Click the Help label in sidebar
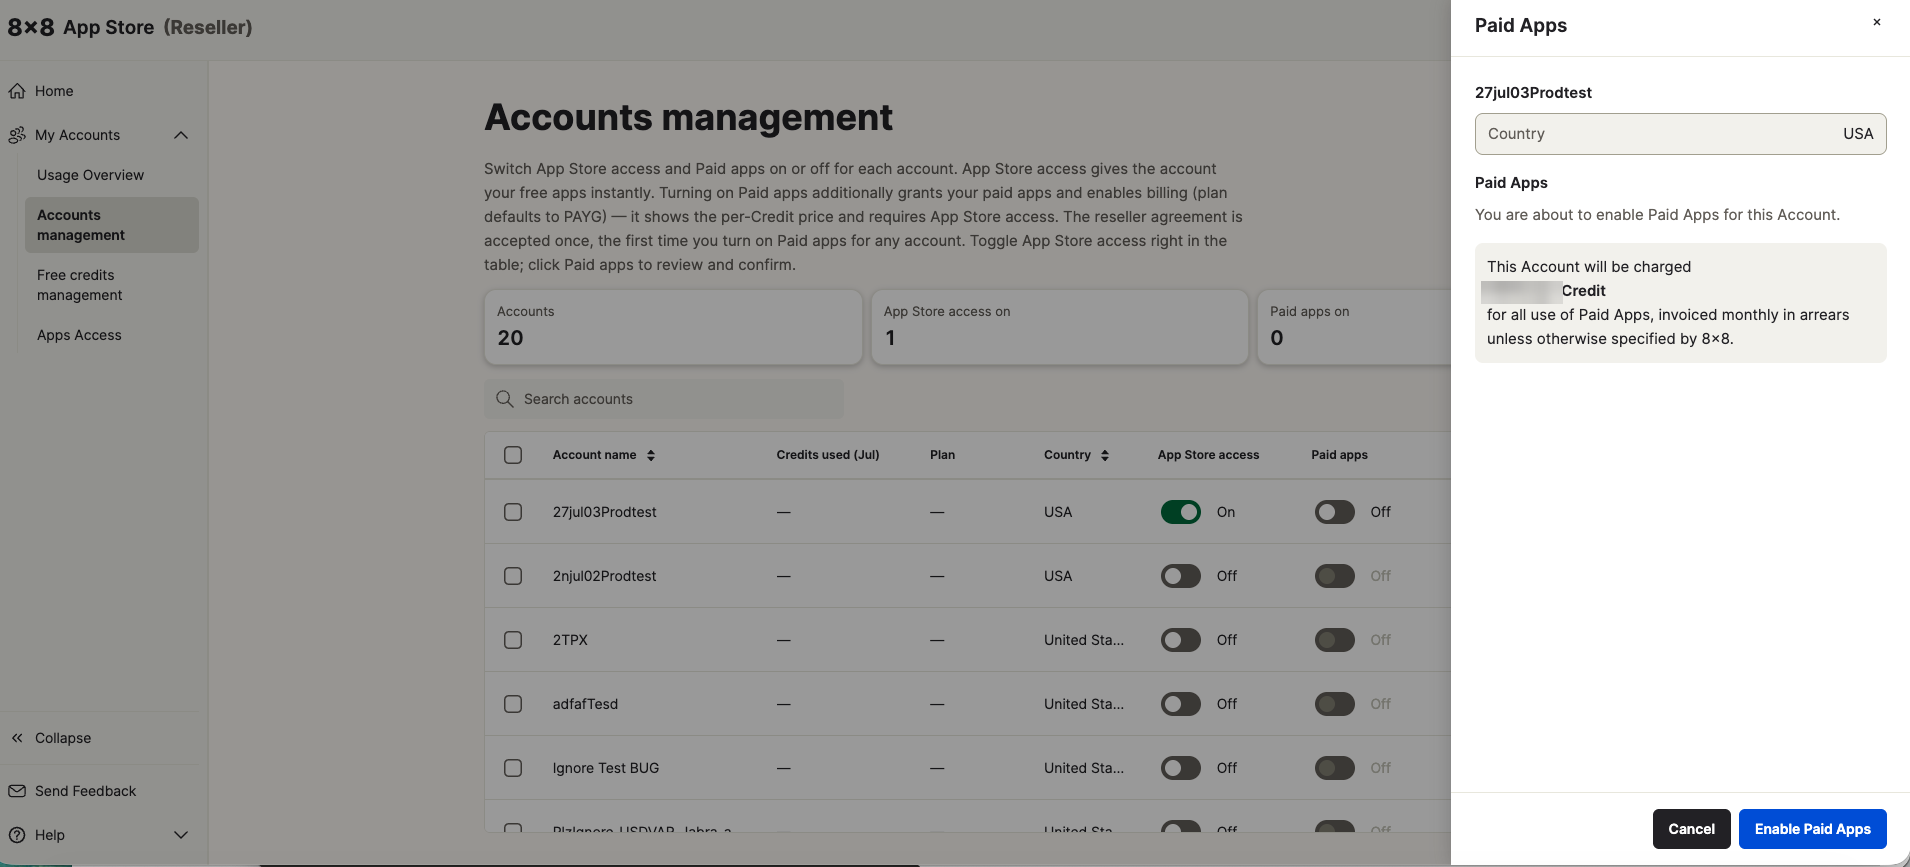 (x=50, y=835)
